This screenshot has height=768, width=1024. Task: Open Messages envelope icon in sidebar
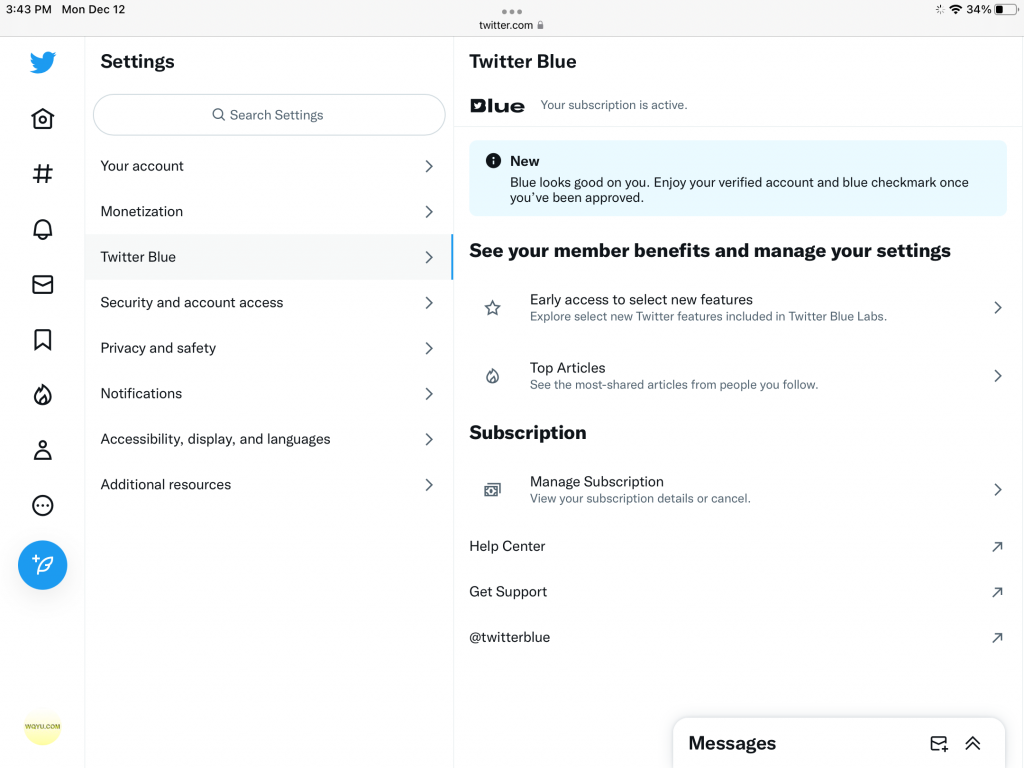(42, 285)
